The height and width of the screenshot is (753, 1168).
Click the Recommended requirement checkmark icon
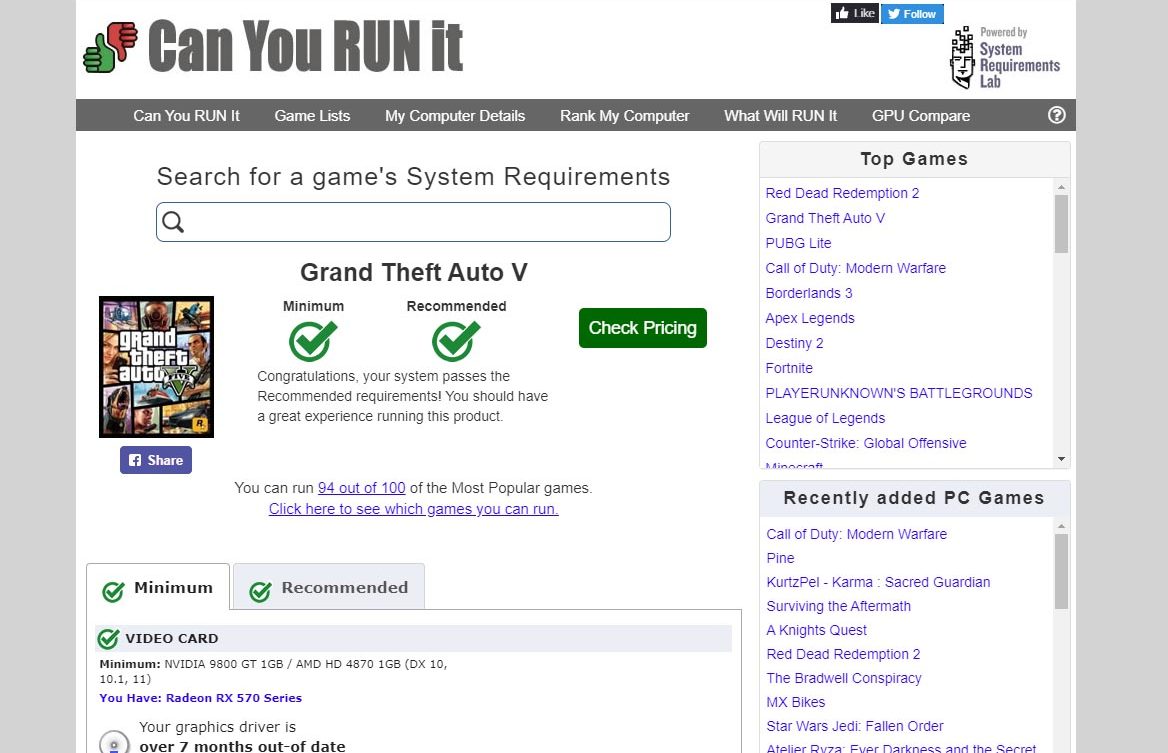tap(456, 340)
